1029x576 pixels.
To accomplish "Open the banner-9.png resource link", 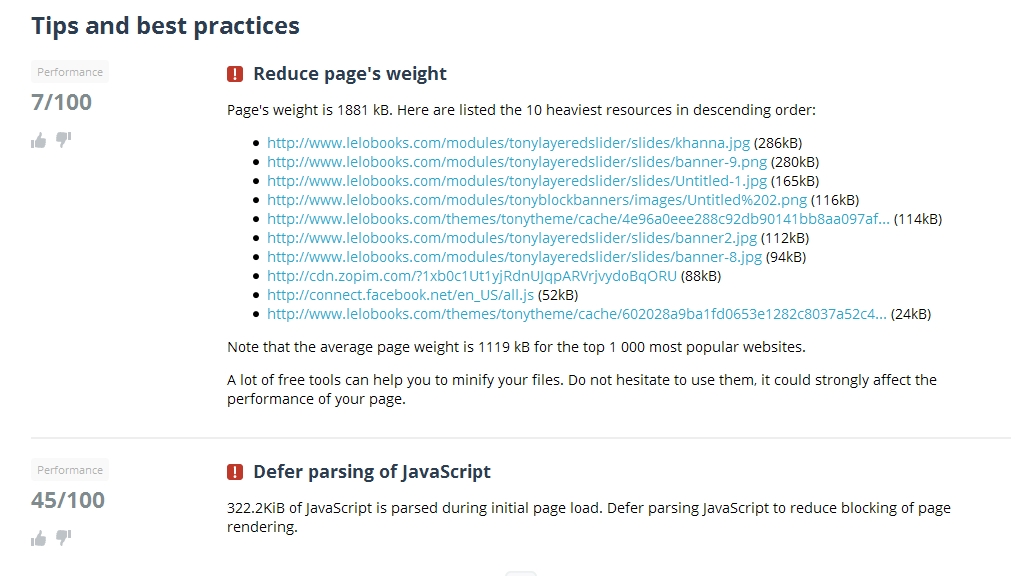I will 517,162.
